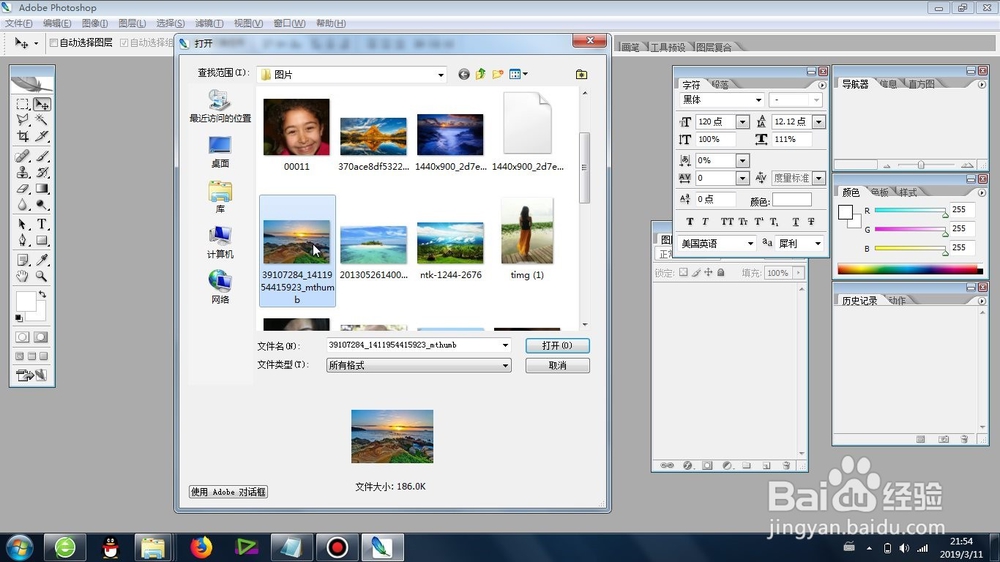Image resolution: width=1000 pixels, height=562 pixels.
Task: Enable 自动选择图层 checkbox
Action: click(x=54, y=43)
